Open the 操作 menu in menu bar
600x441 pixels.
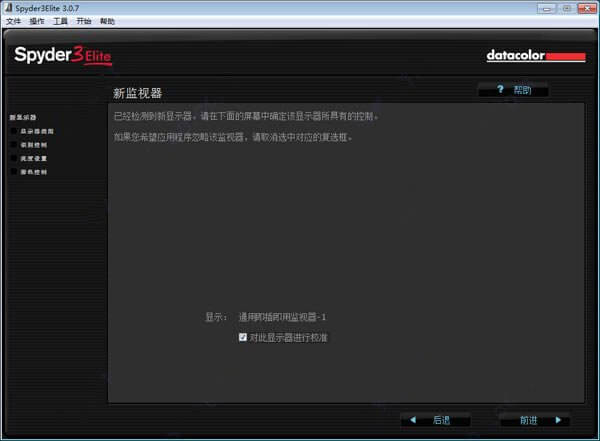pos(37,21)
